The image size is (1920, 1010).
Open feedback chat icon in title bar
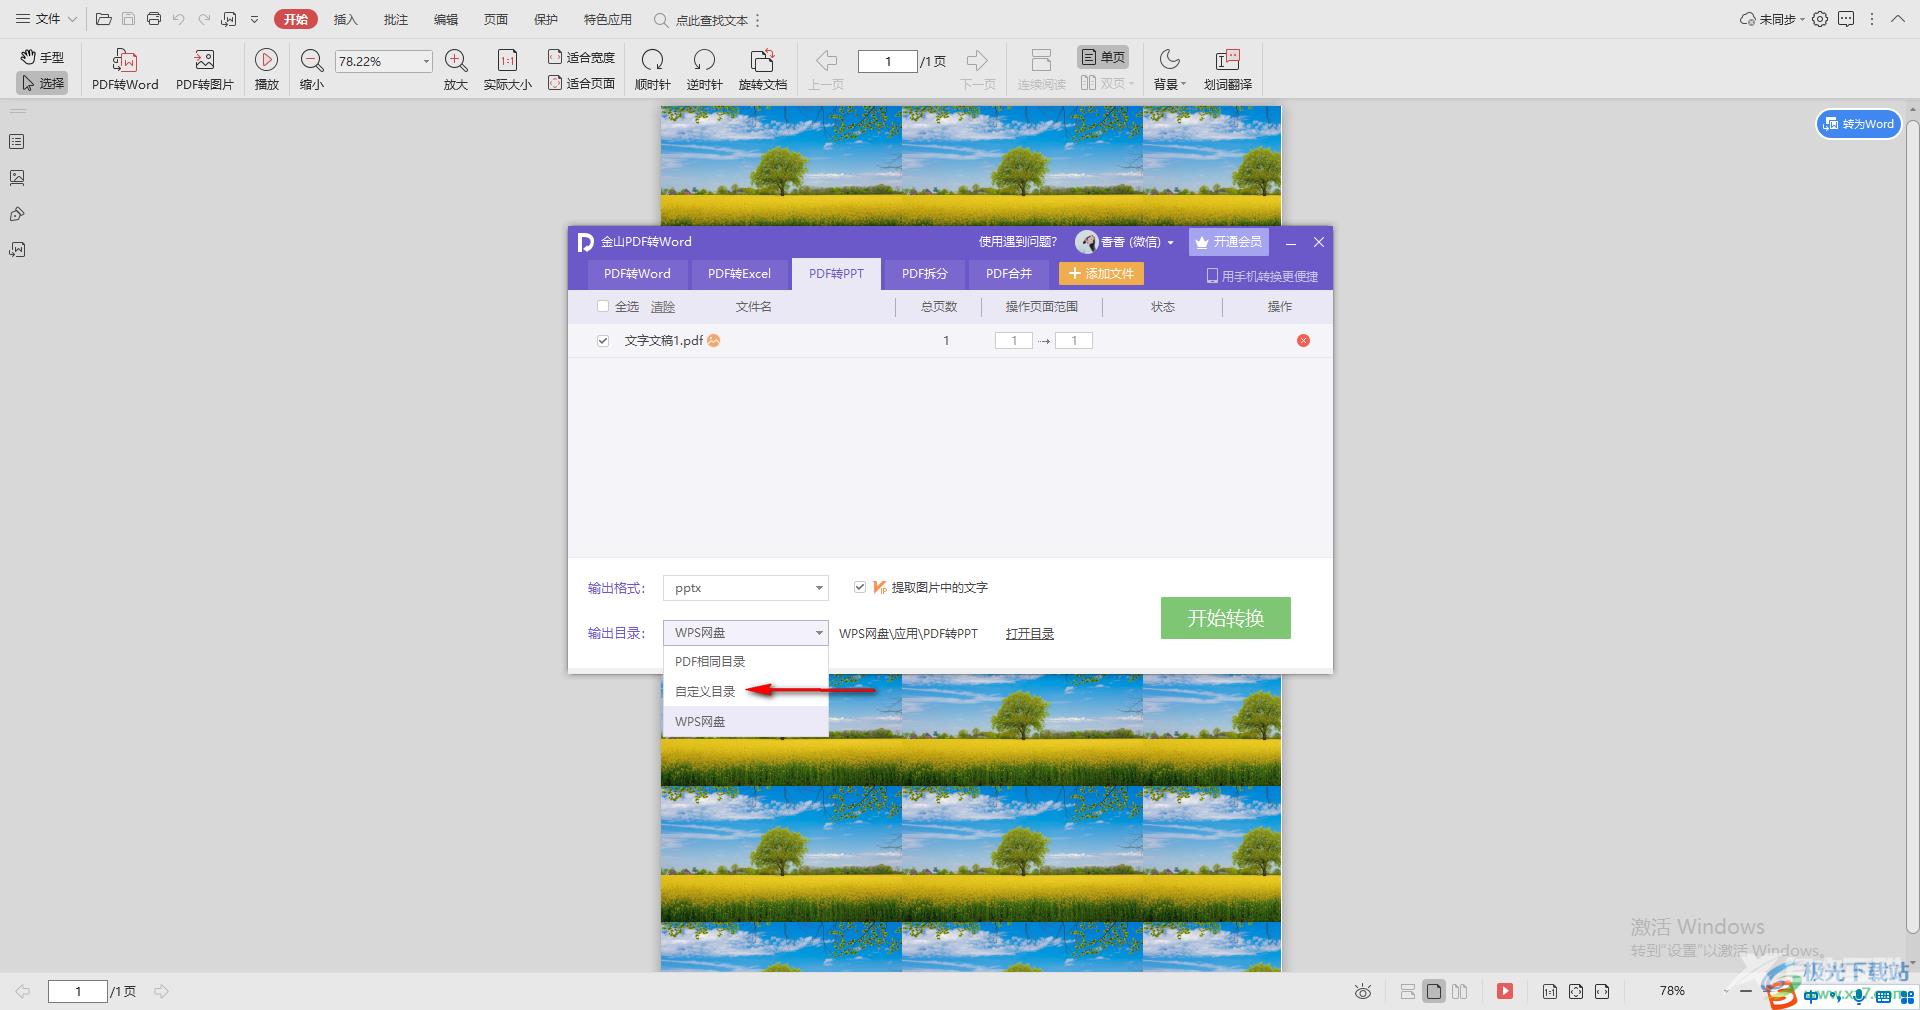pos(1846,19)
